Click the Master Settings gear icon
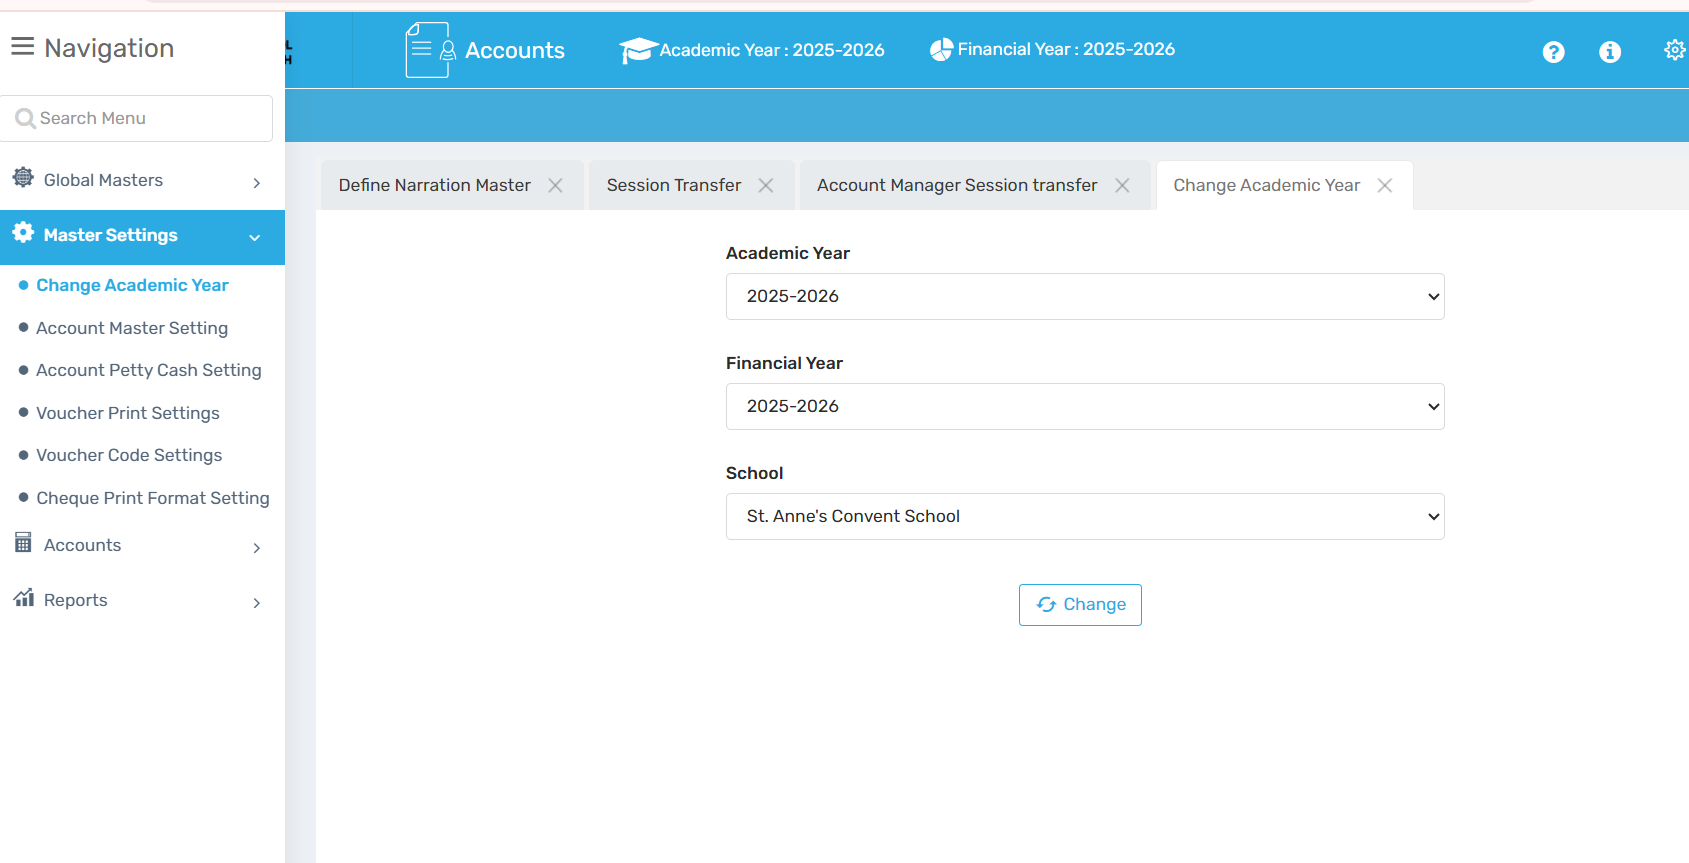Viewport: 1689px width, 863px height. (x=23, y=233)
